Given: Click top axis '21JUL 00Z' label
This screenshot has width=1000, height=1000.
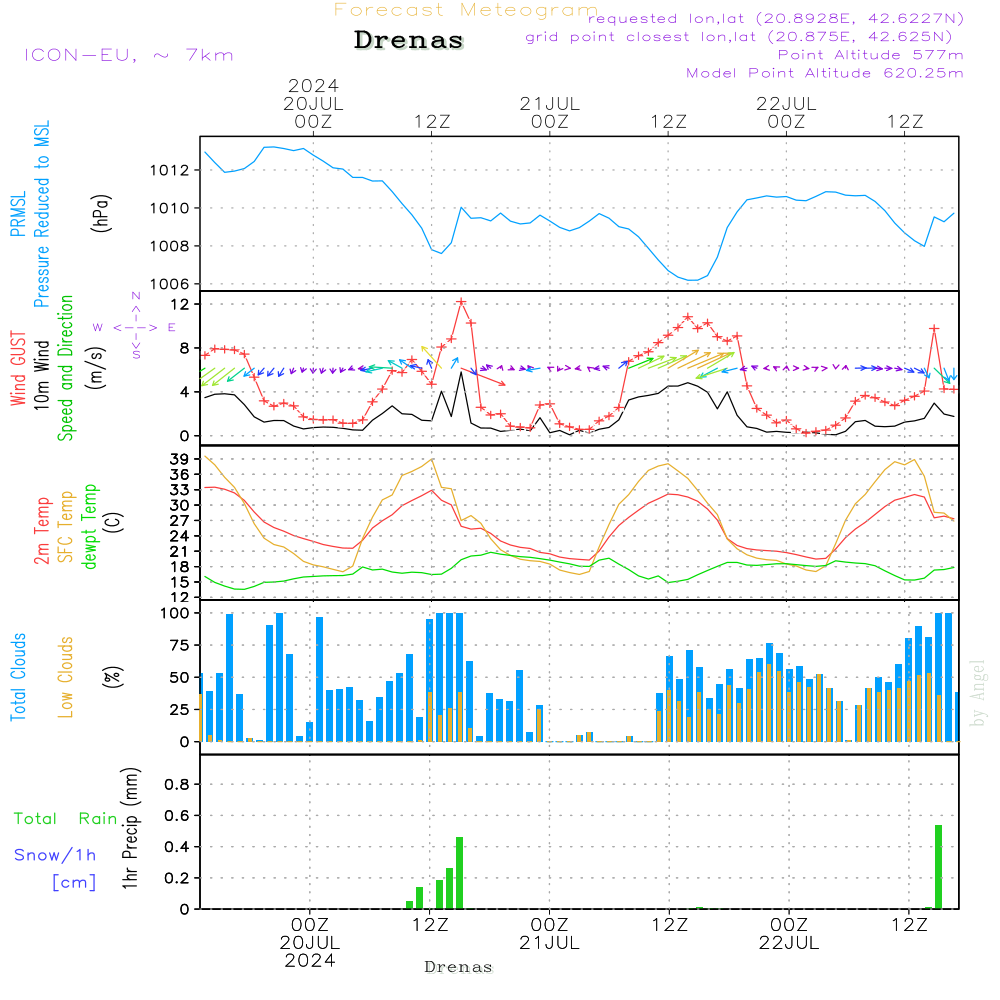Looking at the screenshot, I should pyautogui.click(x=550, y=112).
